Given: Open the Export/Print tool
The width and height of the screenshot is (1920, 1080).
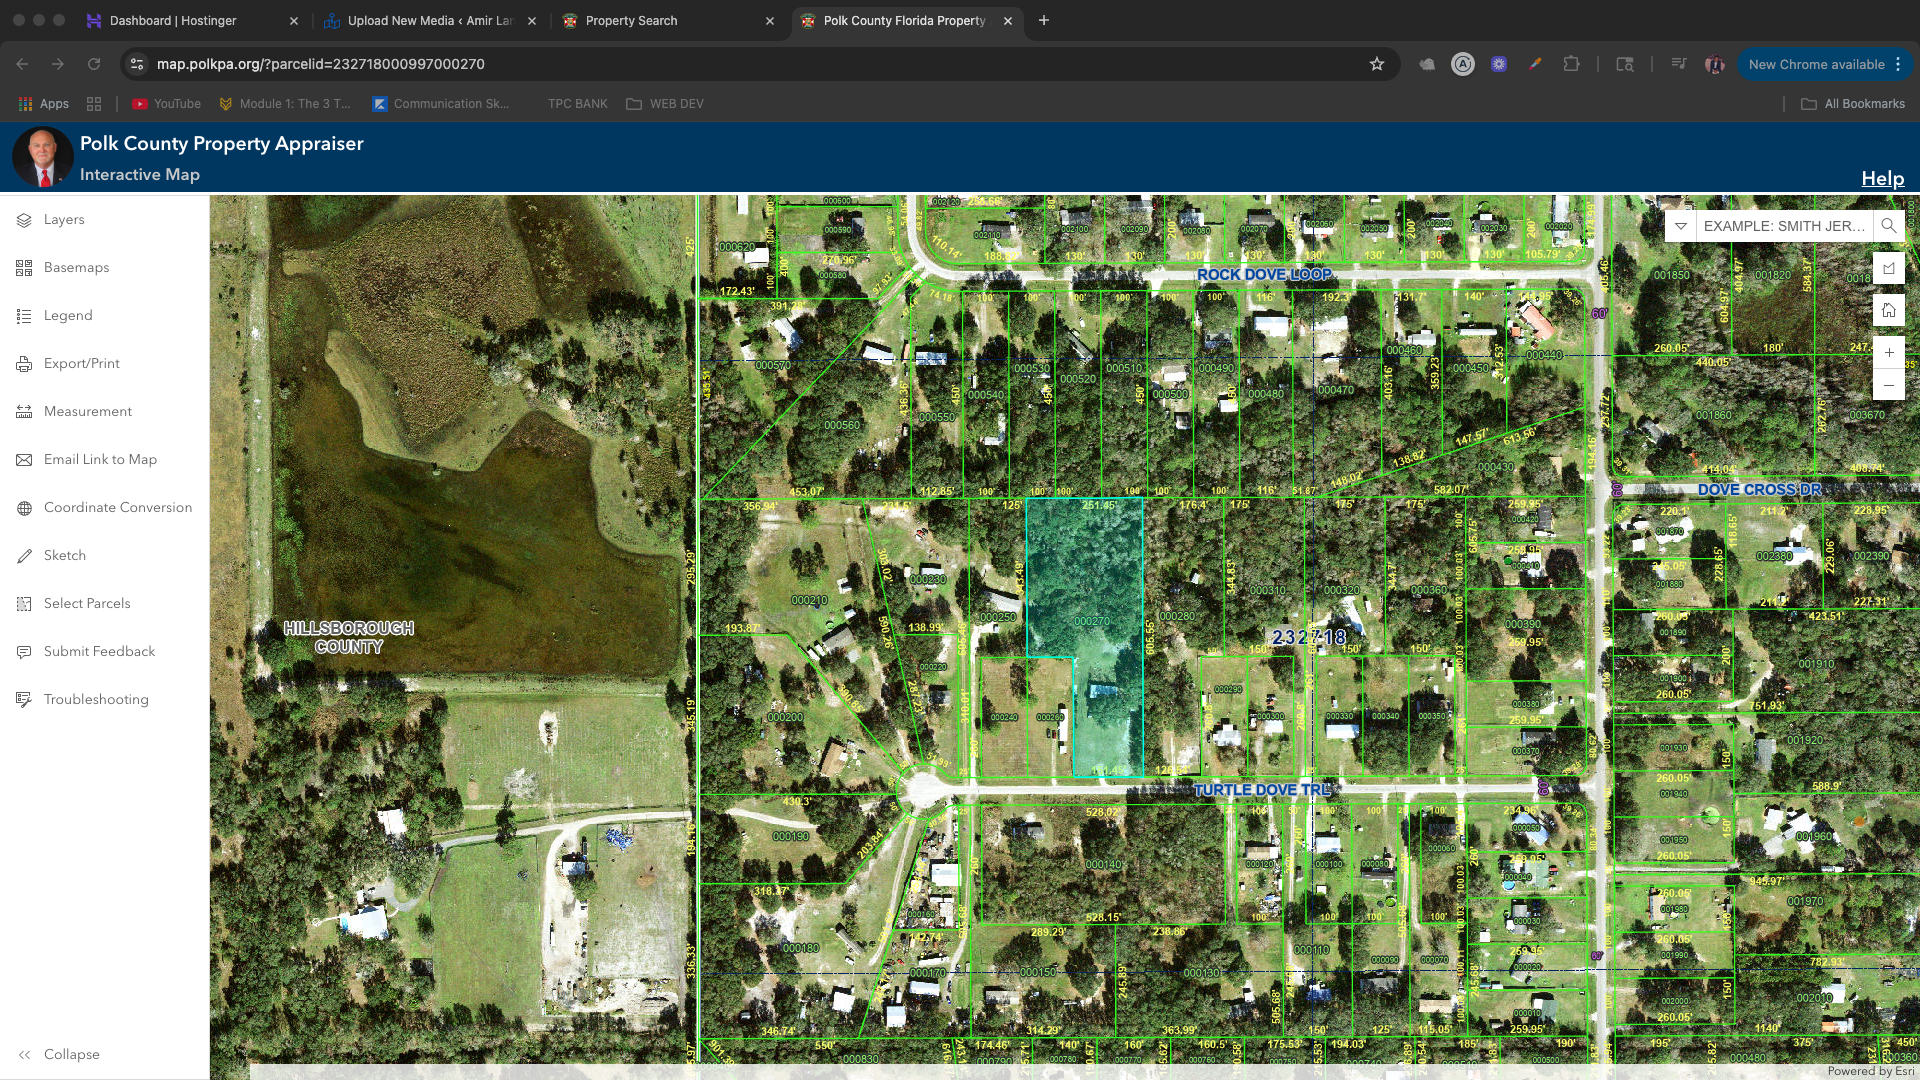Looking at the screenshot, I should (81, 364).
